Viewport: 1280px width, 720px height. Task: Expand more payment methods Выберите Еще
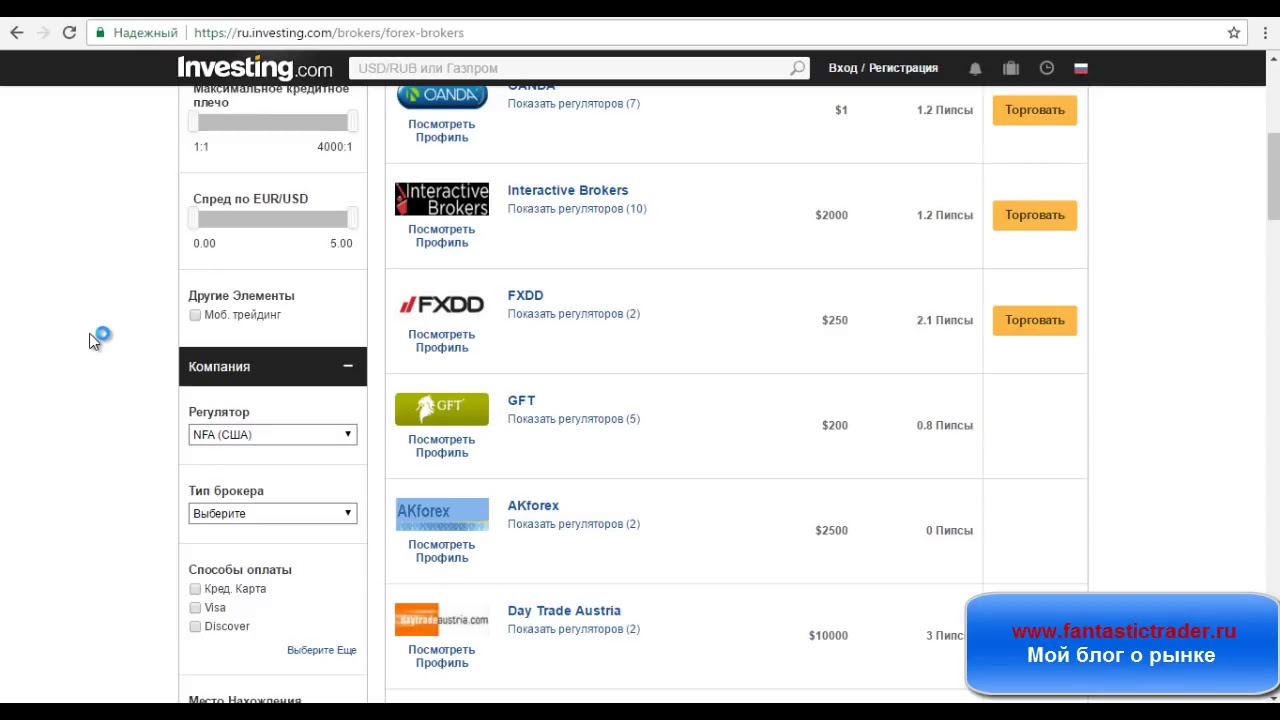(322, 650)
